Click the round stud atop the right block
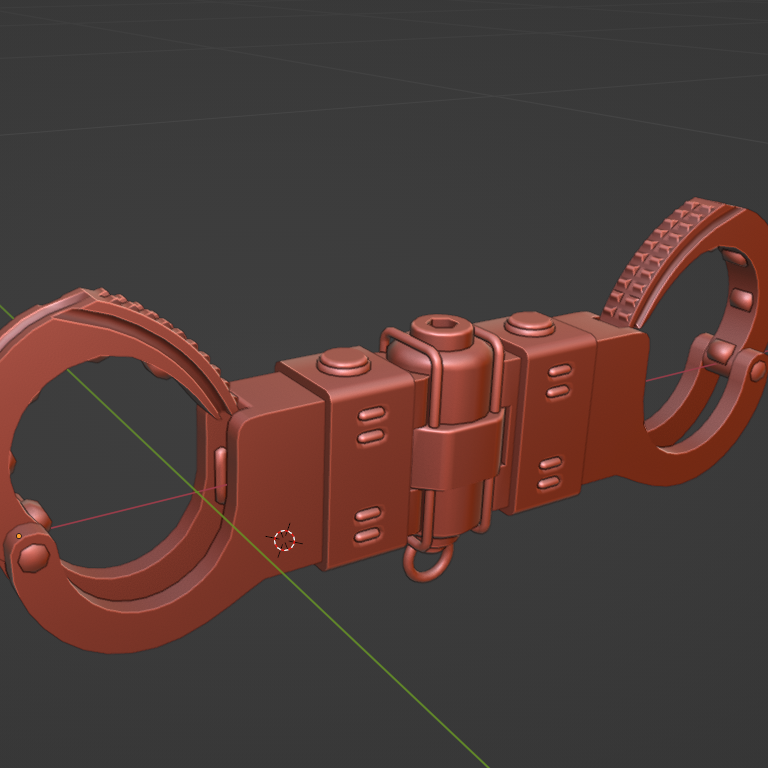This screenshot has width=768, height=768. coord(526,325)
